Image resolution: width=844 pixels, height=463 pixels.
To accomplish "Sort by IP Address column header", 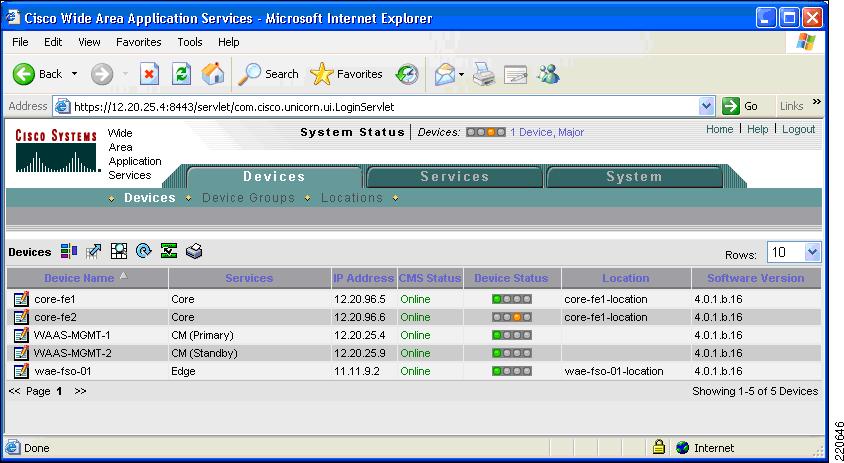I will [x=363, y=278].
